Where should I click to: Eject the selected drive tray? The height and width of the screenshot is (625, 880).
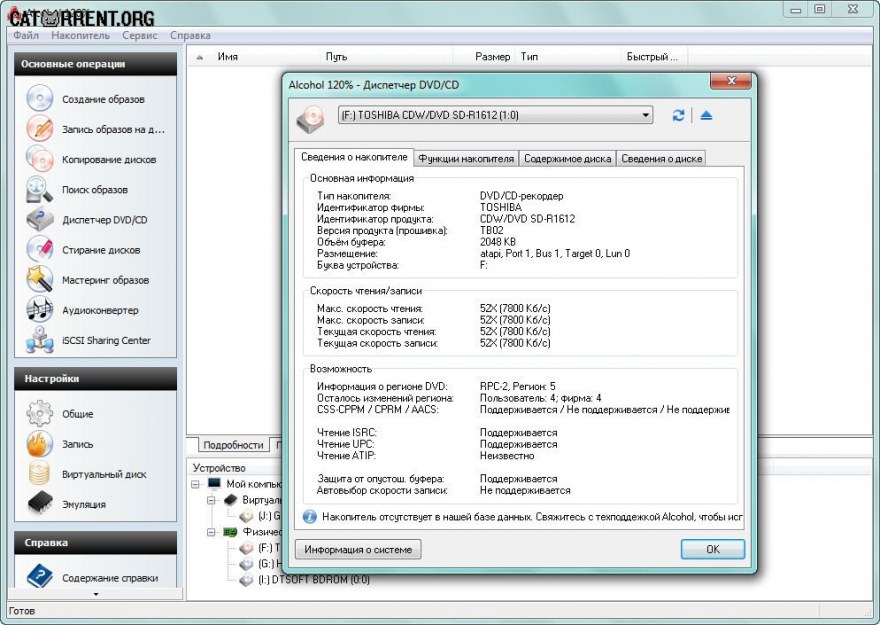tap(706, 116)
